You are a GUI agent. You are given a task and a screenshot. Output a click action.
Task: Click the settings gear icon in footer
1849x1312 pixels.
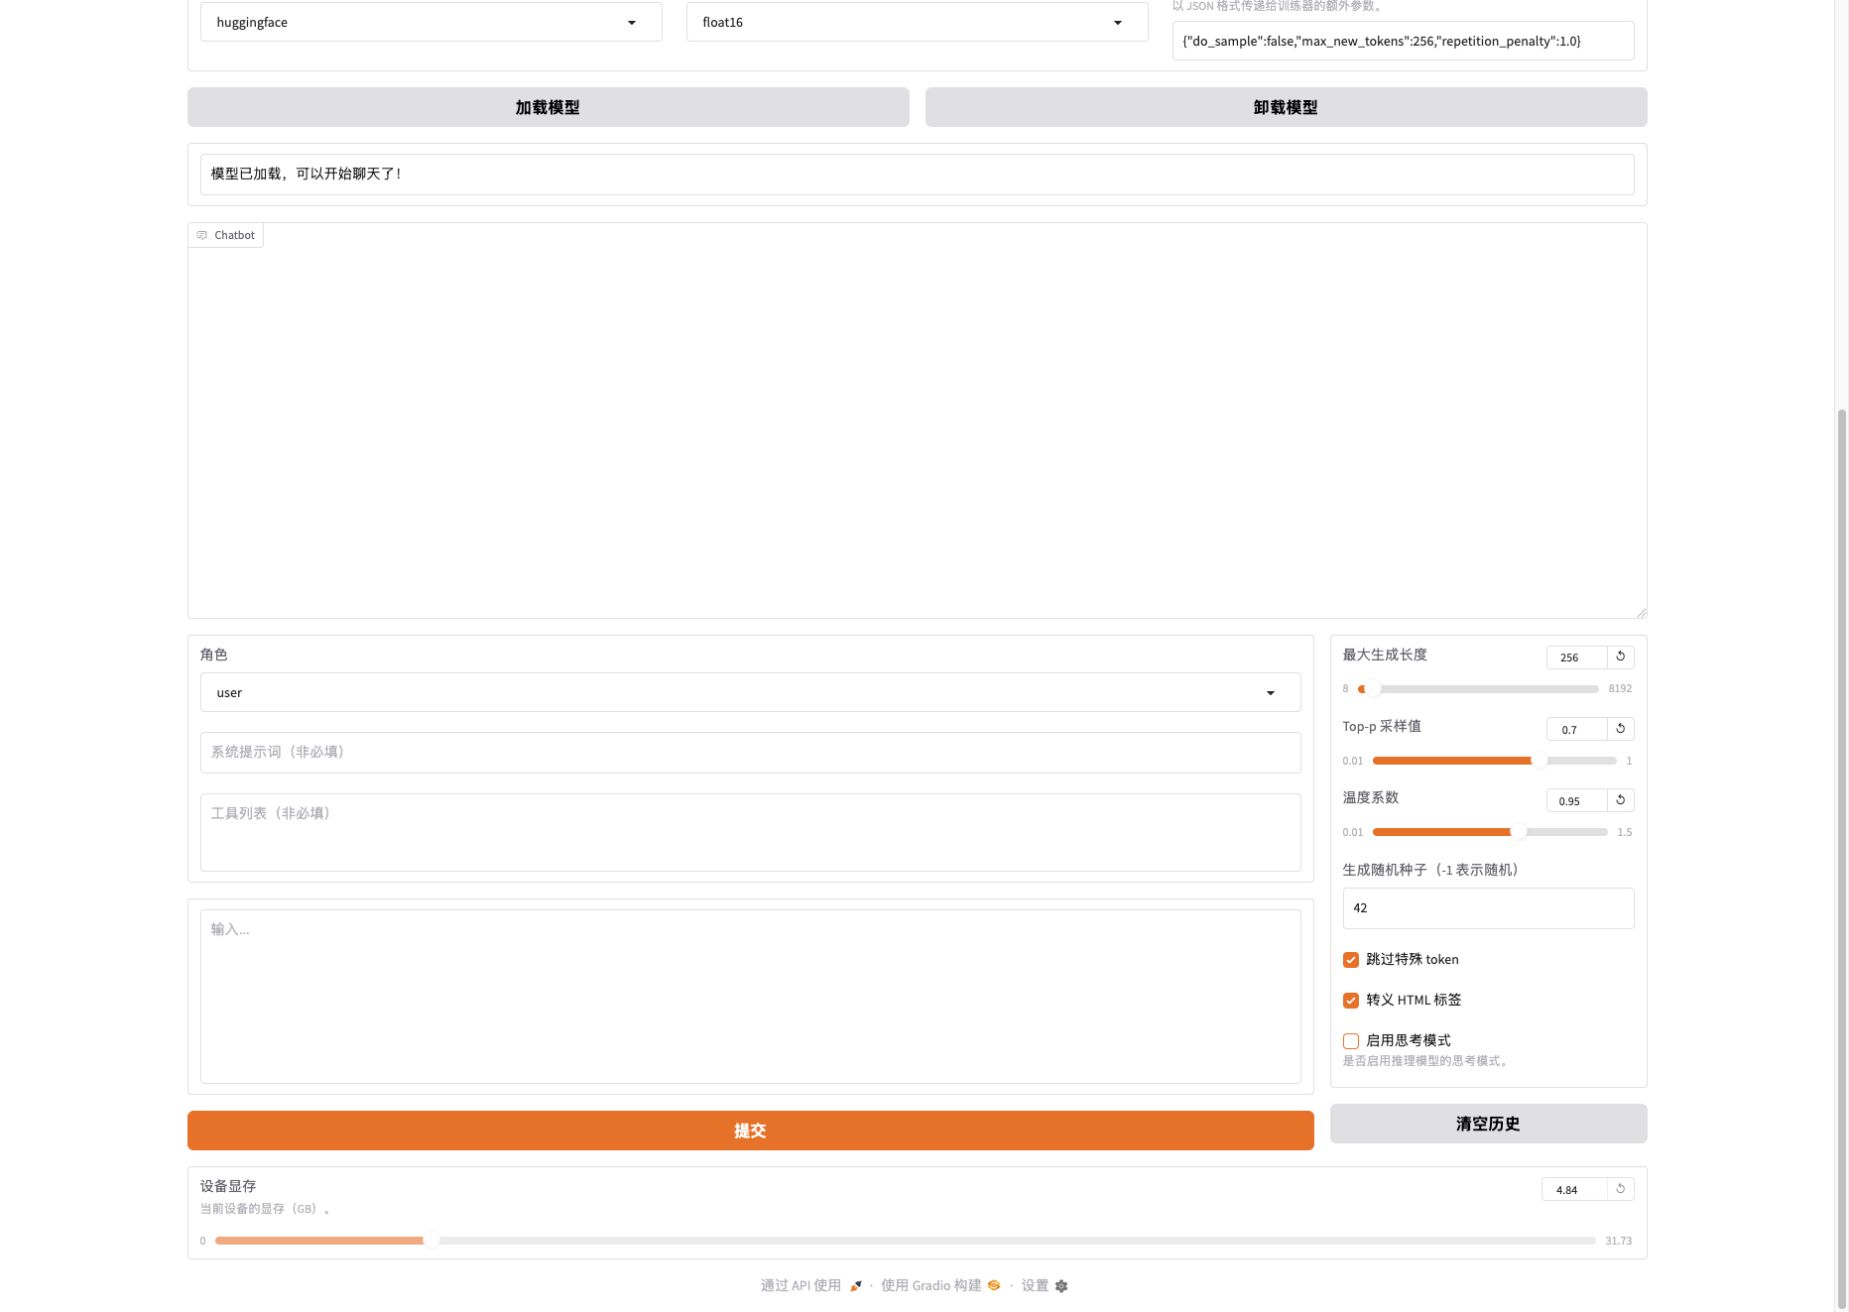pyautogui.click(x=1061, y=1286)
